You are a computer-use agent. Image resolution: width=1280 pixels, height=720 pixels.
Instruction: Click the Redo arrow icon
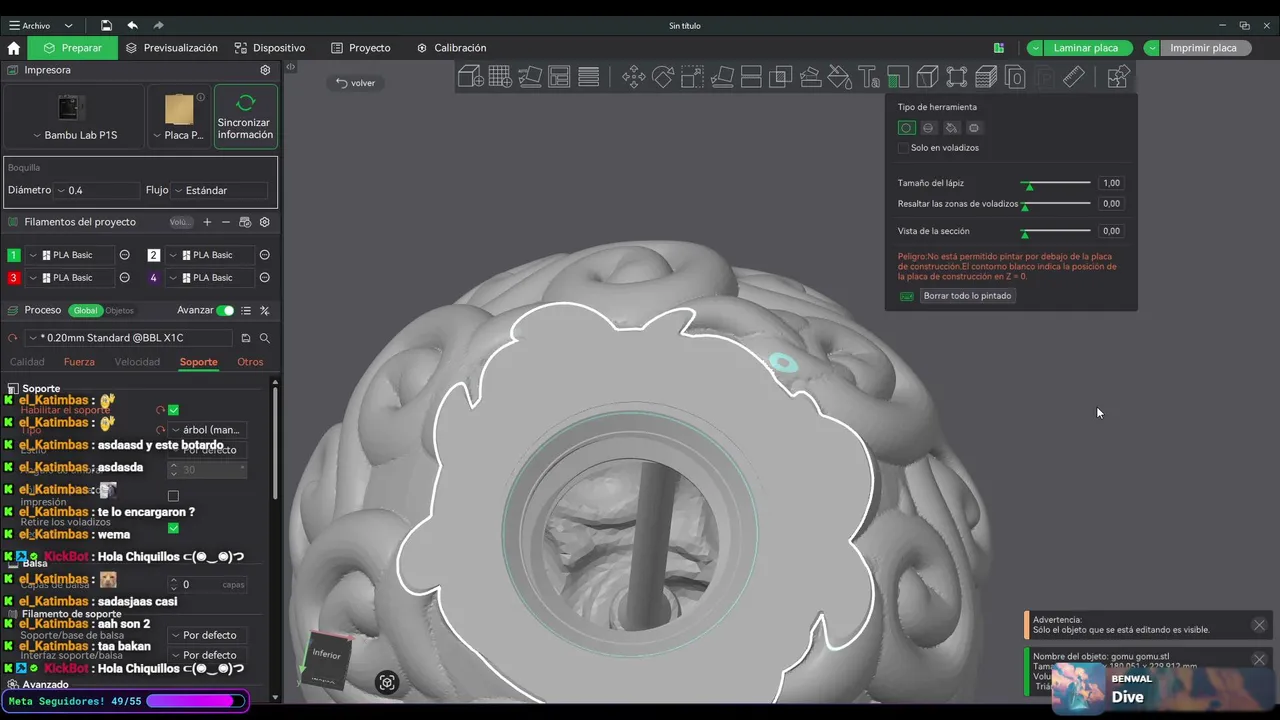pyautogui.click(x=159, y=25)
